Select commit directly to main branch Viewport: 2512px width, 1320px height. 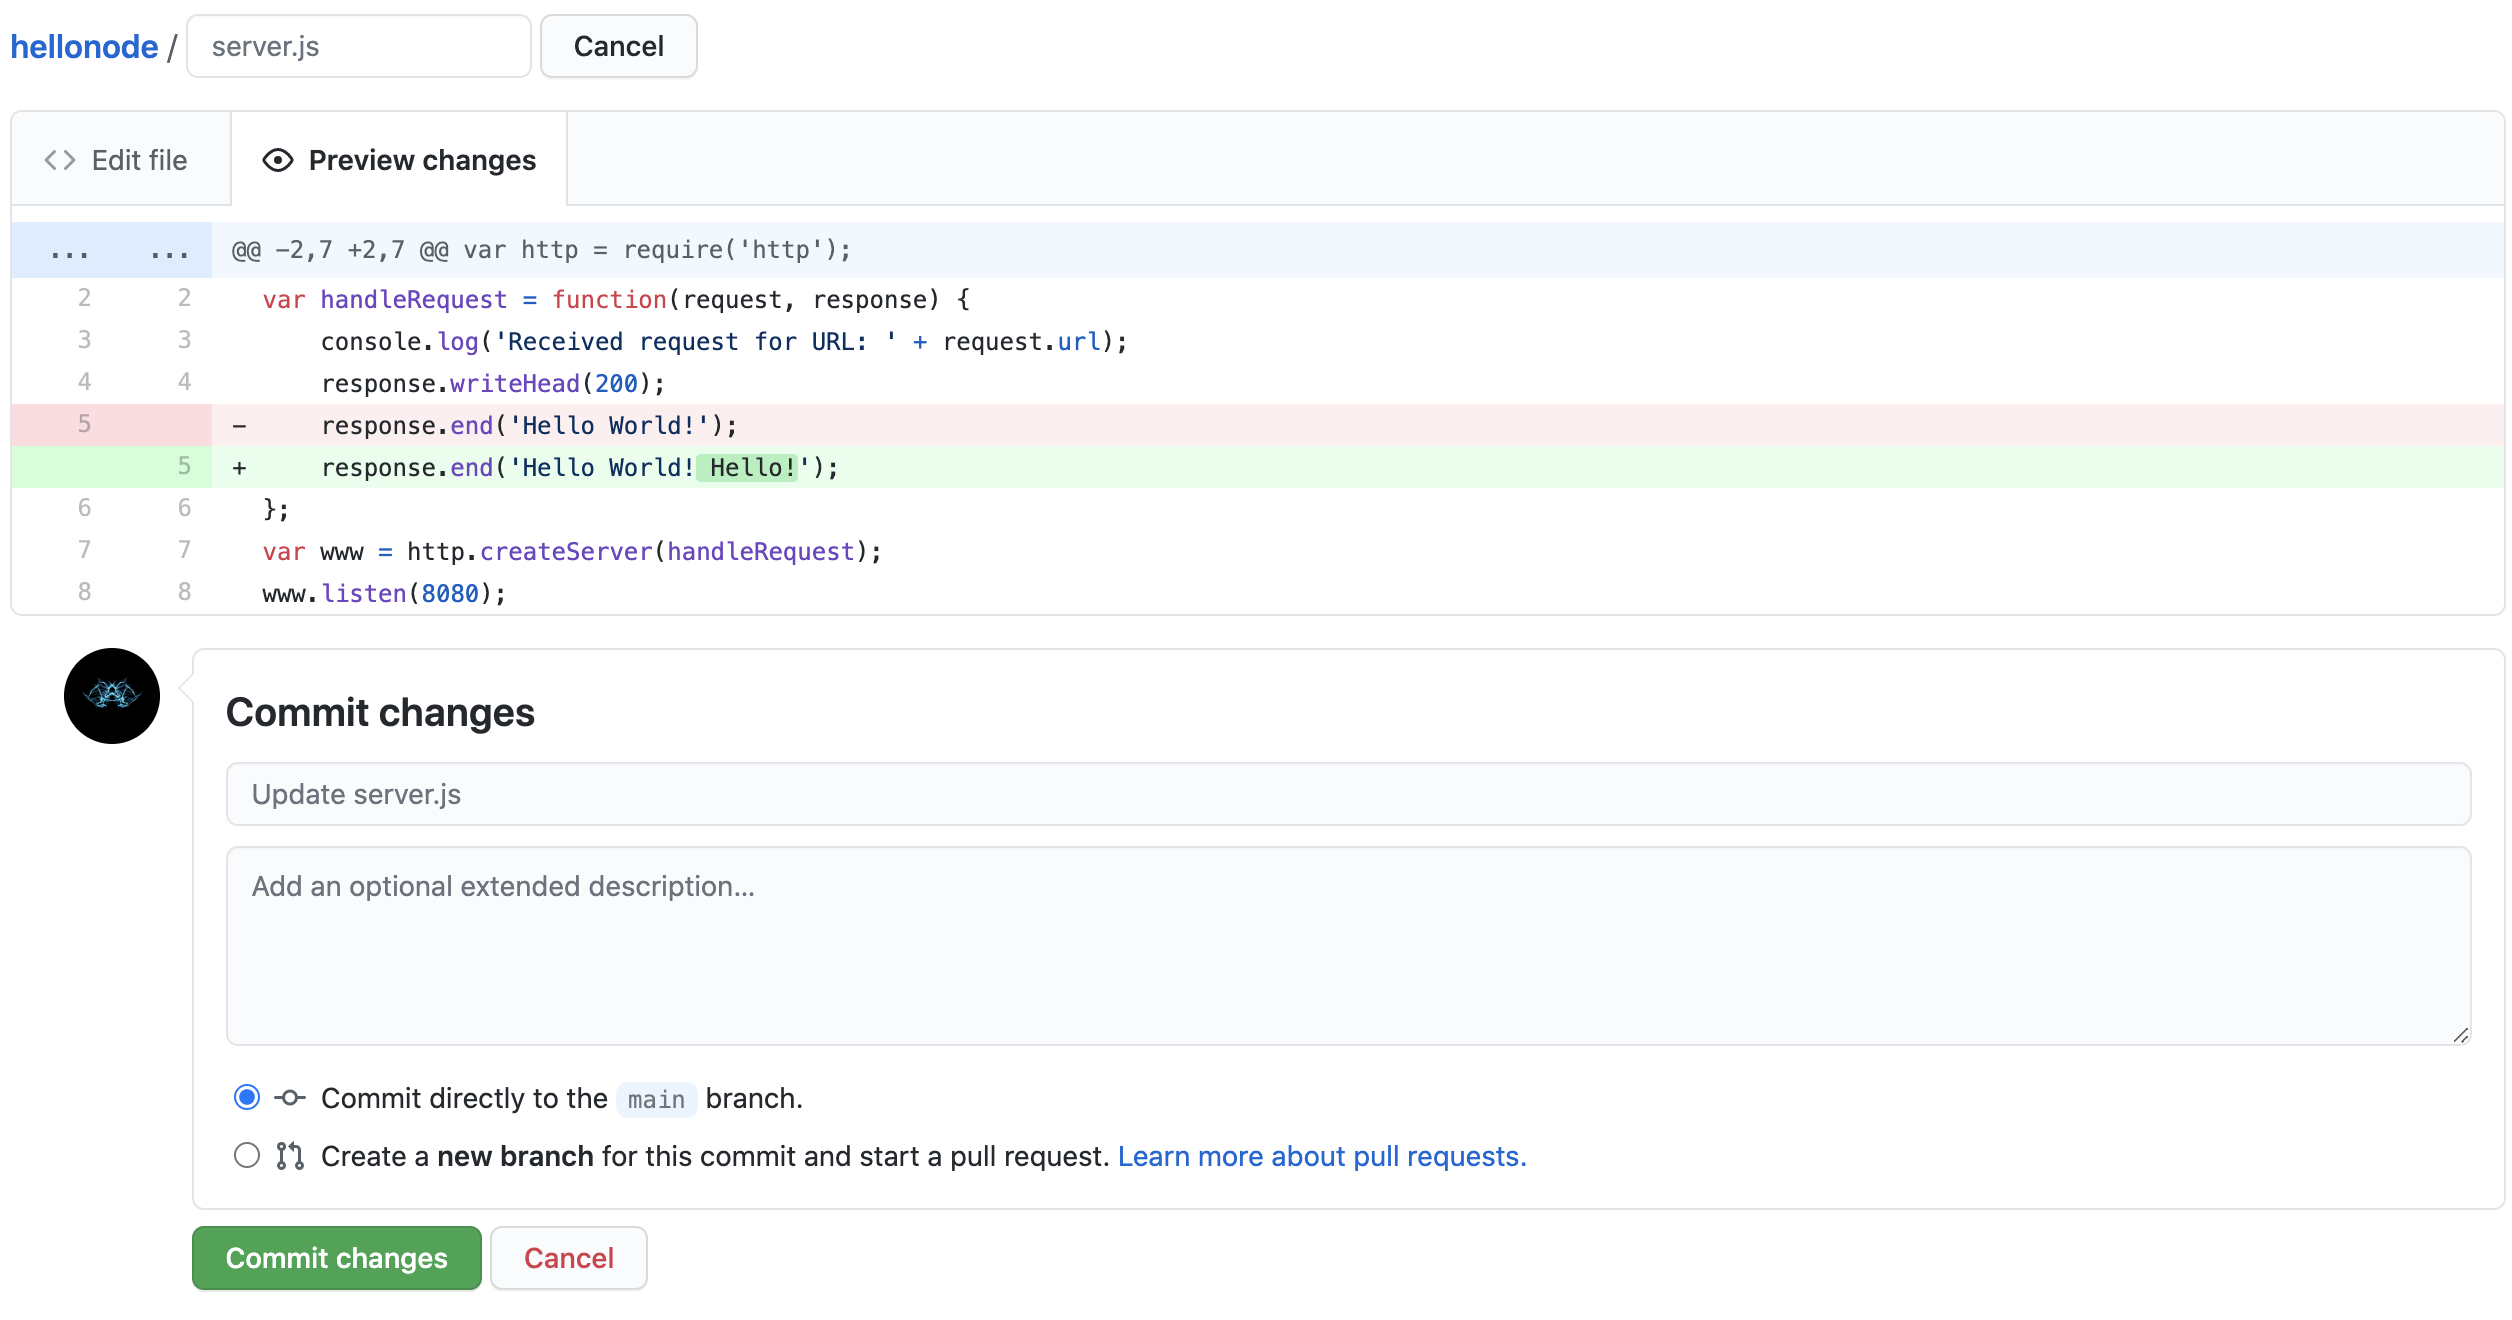pos(246,1098)
